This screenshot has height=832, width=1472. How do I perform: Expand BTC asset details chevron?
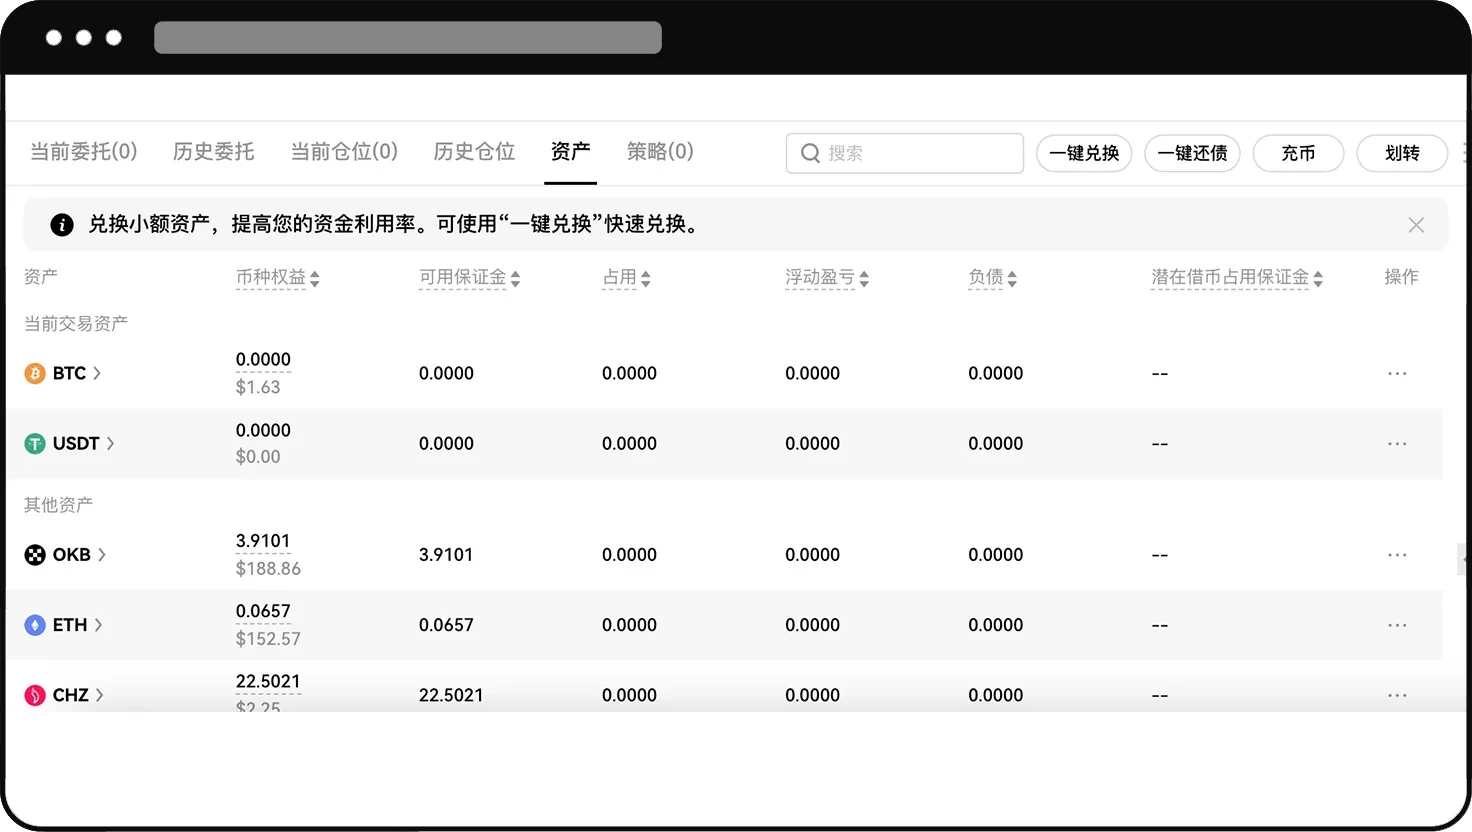click(x=97, y=373)
